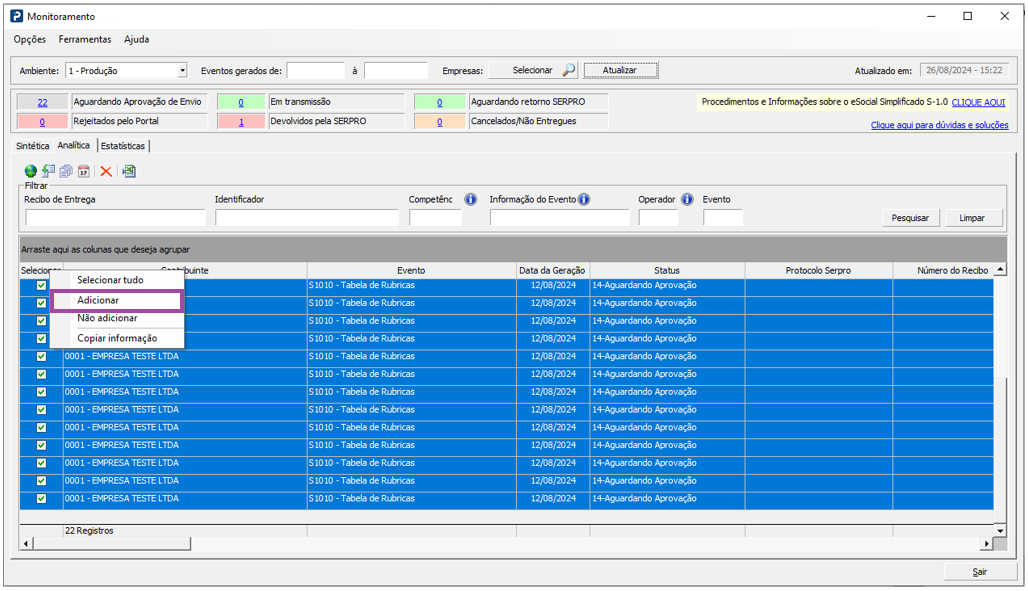
Task: Switch to the Estatísticas tab
Action: click(x=123, y=146)
